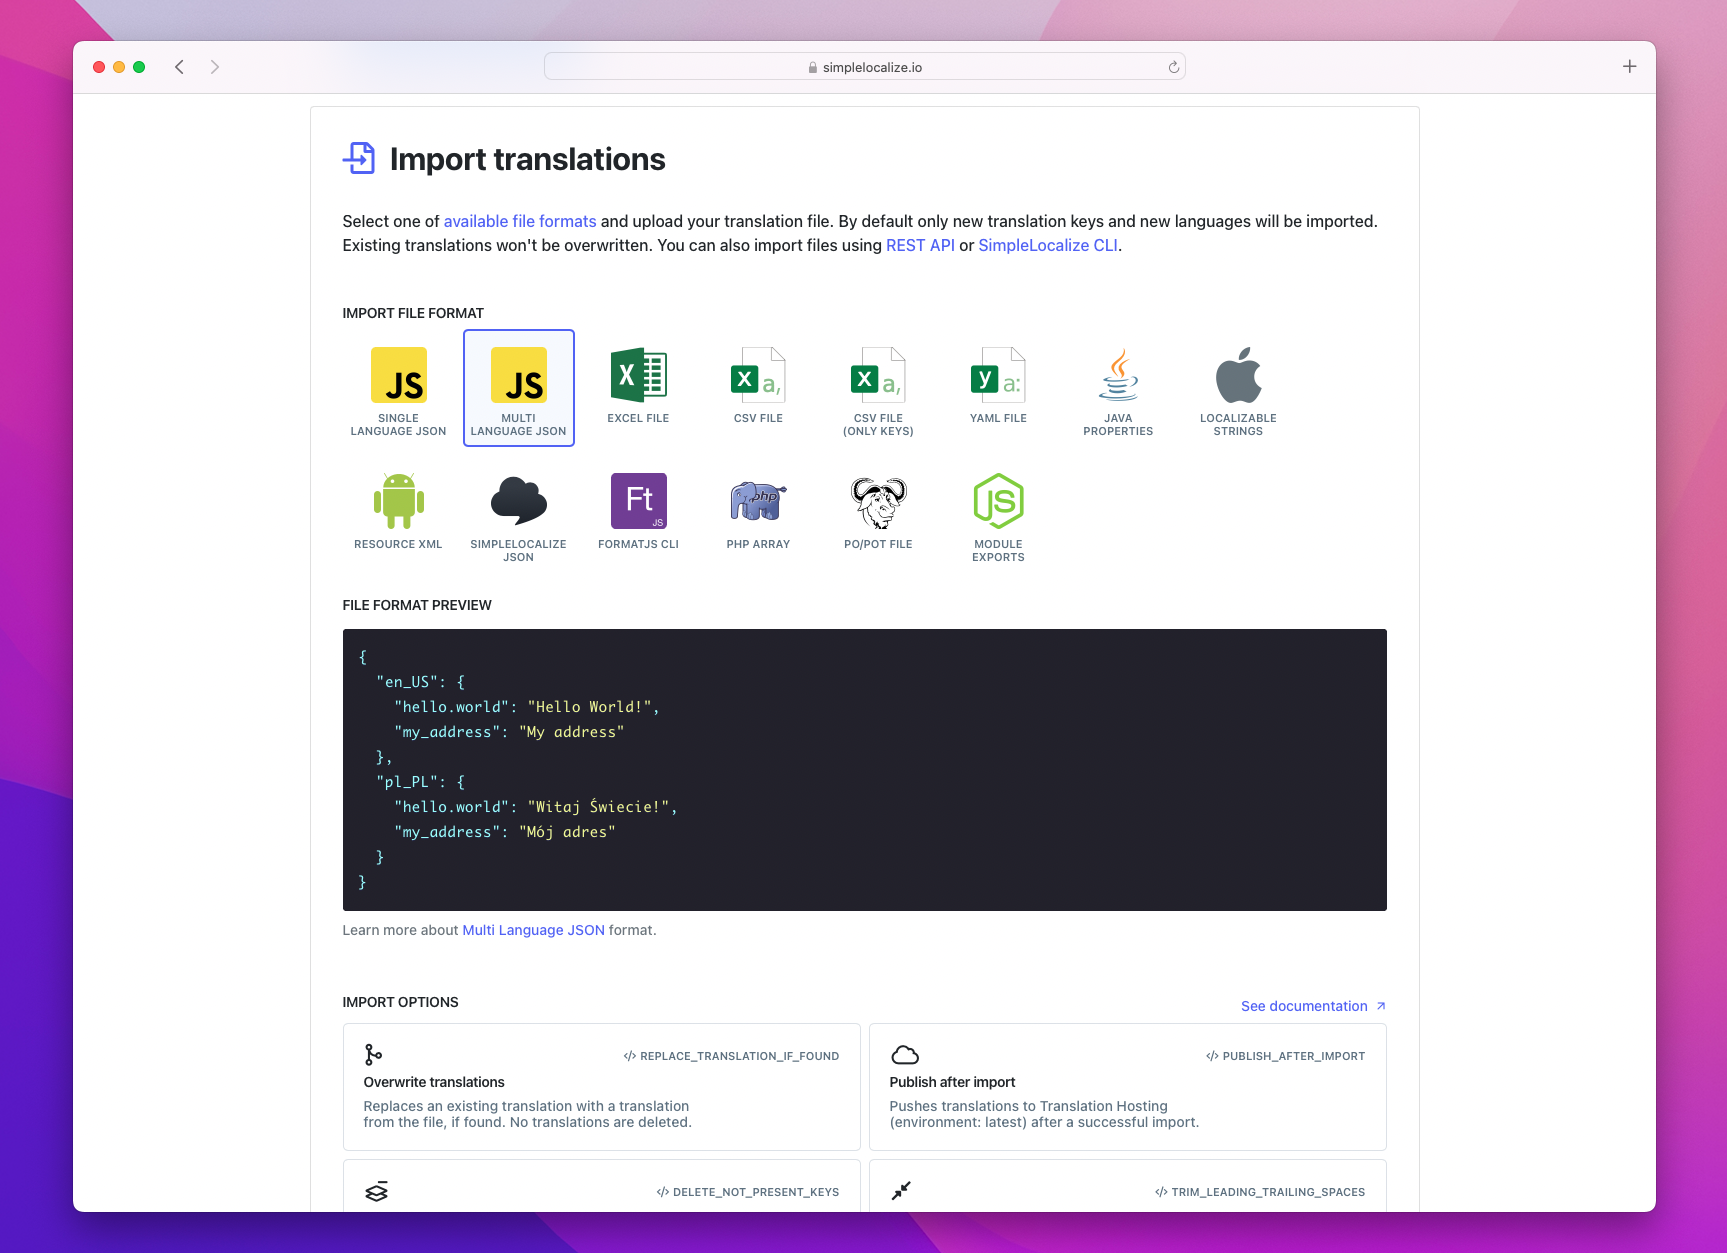Pick CSV File (Only Keys) format
Image resolution: width=1727 pixels, height=1253 pixels.
pyautogui.click(x=878, y=388)
